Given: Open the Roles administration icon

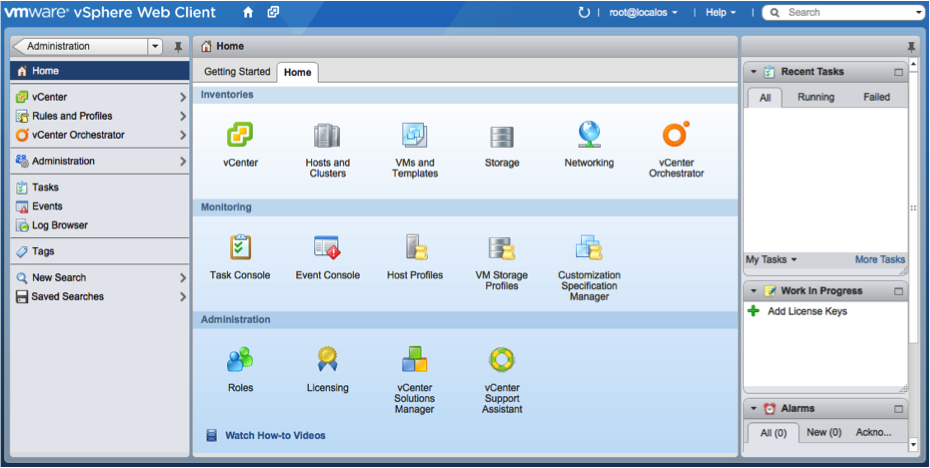Looking at the screenshot, I should tap(240, 359).
